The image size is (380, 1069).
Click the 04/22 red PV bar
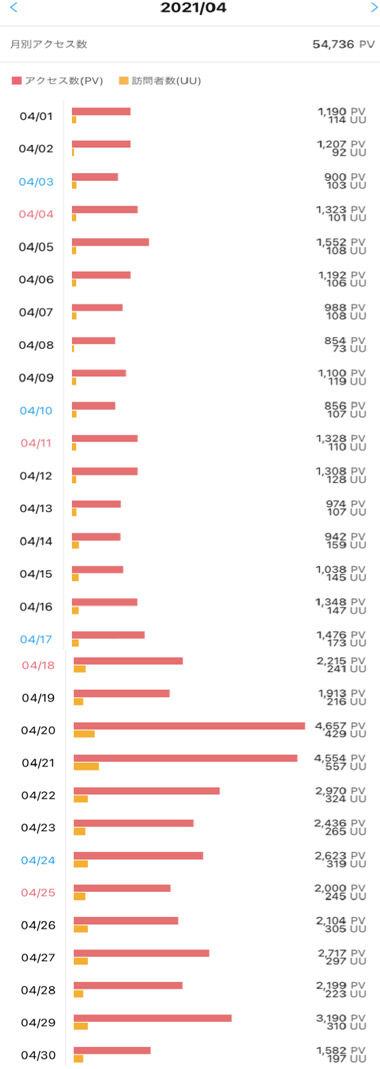coord(147,790)
